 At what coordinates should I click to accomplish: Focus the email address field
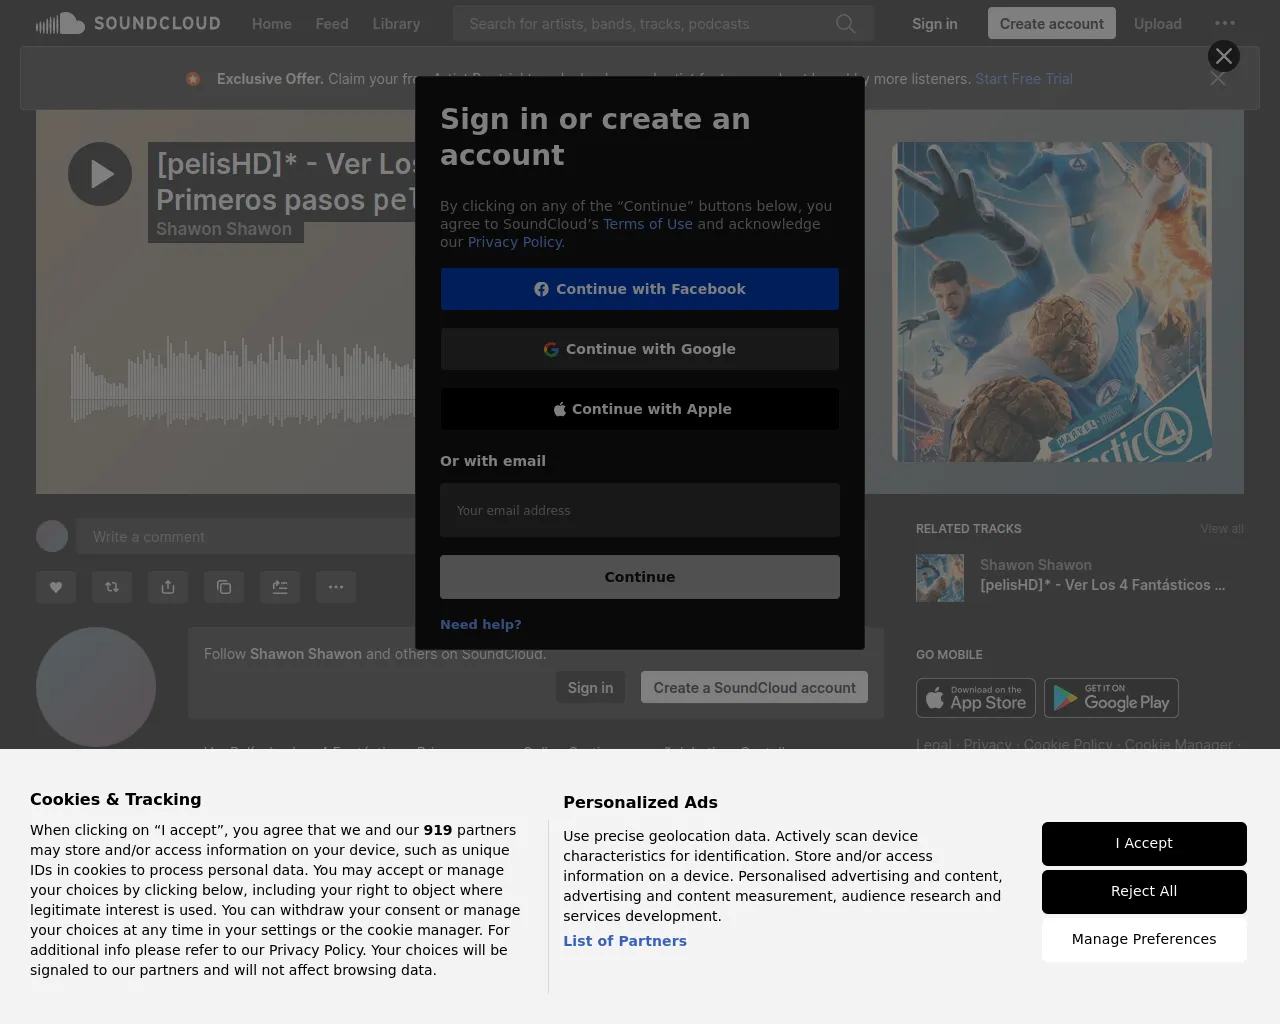[x=640, y=510]
